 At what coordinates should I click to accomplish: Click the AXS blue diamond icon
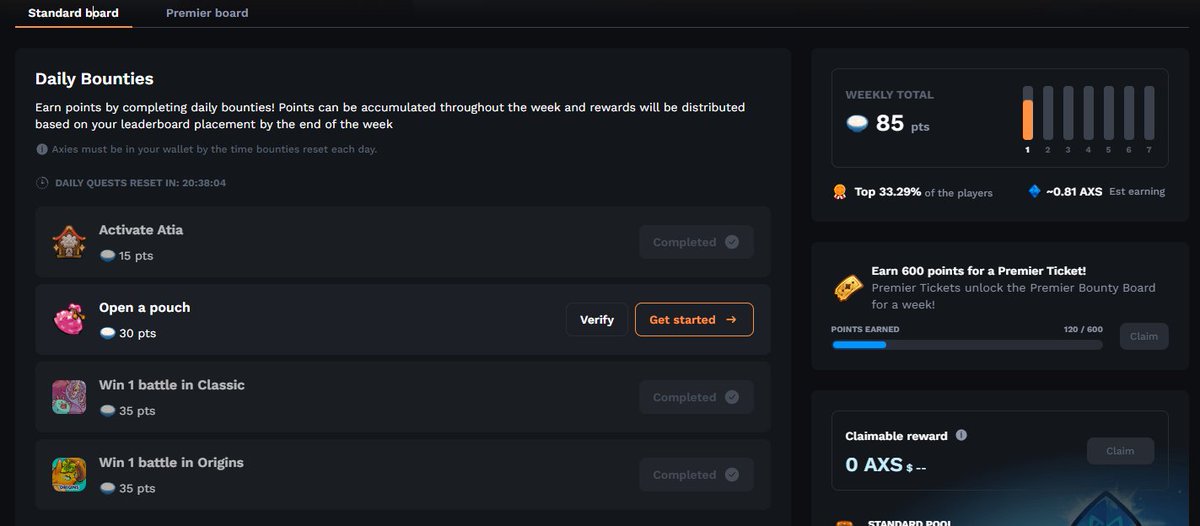pos(1034,191)
